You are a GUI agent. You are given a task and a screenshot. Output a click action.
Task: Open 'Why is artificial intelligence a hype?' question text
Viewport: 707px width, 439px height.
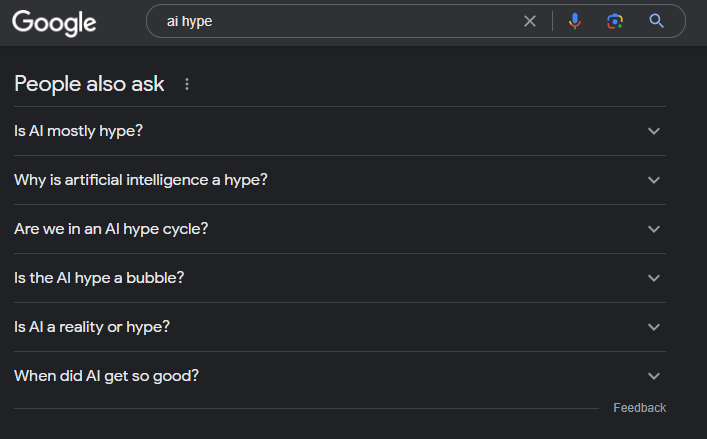click(141, 180)
